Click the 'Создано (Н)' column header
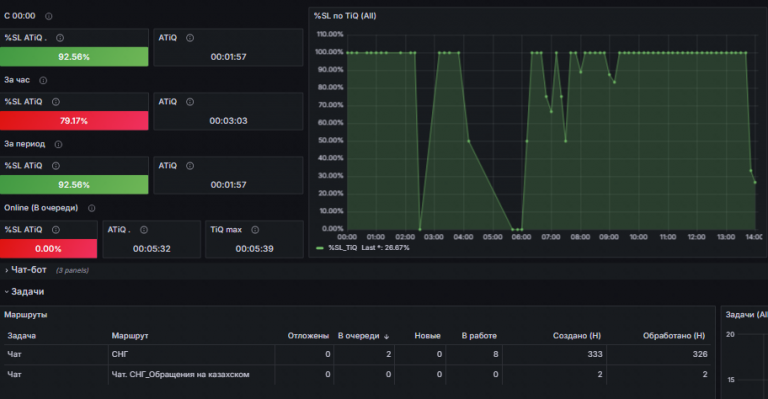This screenshot has height=399, width=768. coord(577,336)
